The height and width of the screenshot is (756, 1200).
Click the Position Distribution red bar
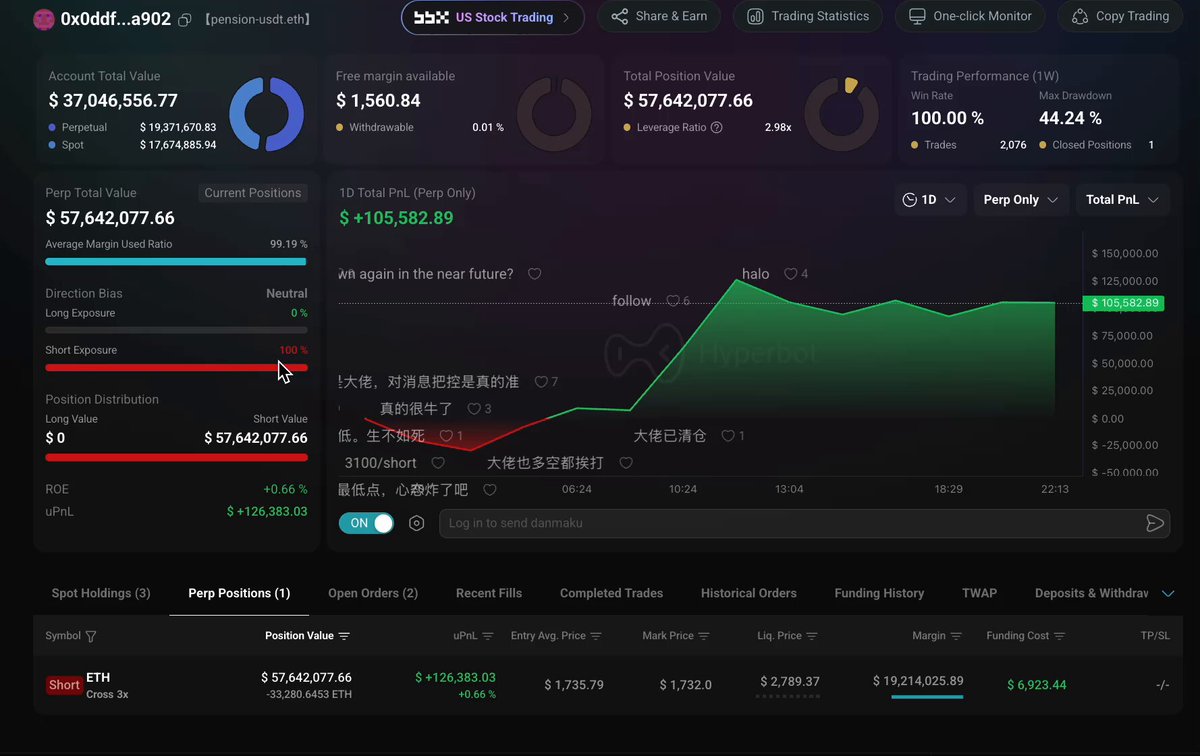point(176,457)
